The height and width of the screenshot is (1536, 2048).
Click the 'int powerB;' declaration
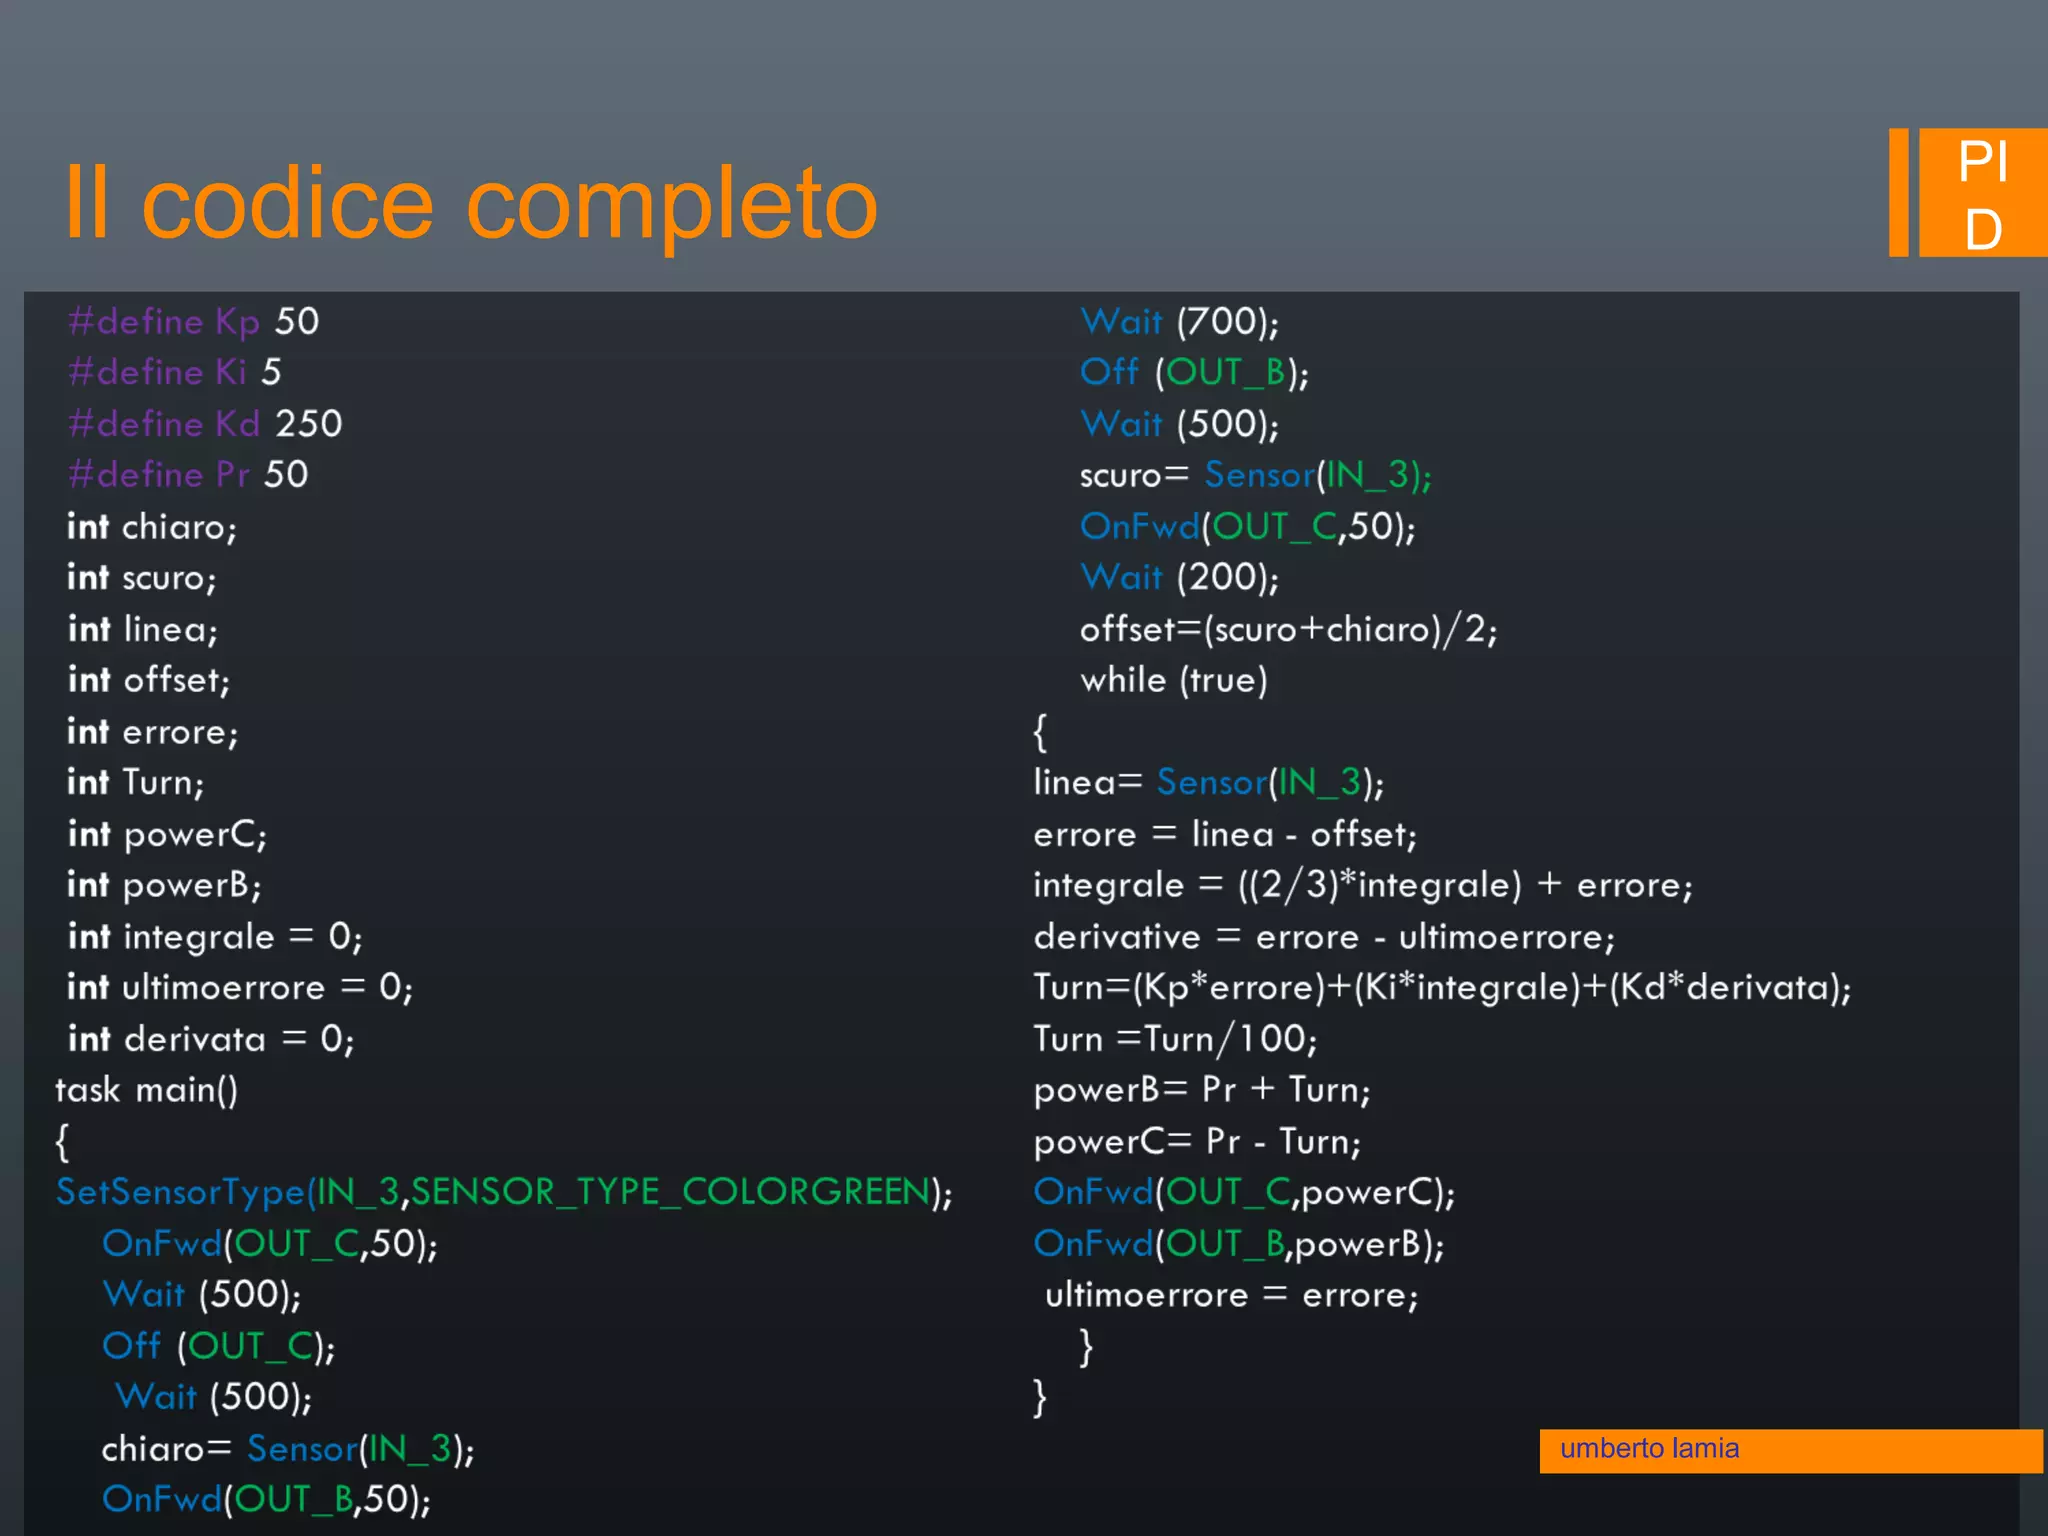165,885
